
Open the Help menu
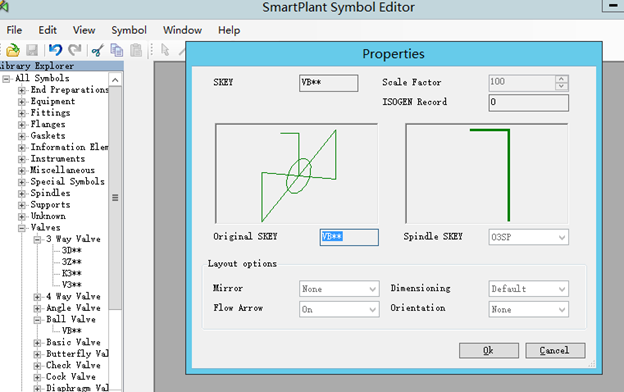point(229,30)
